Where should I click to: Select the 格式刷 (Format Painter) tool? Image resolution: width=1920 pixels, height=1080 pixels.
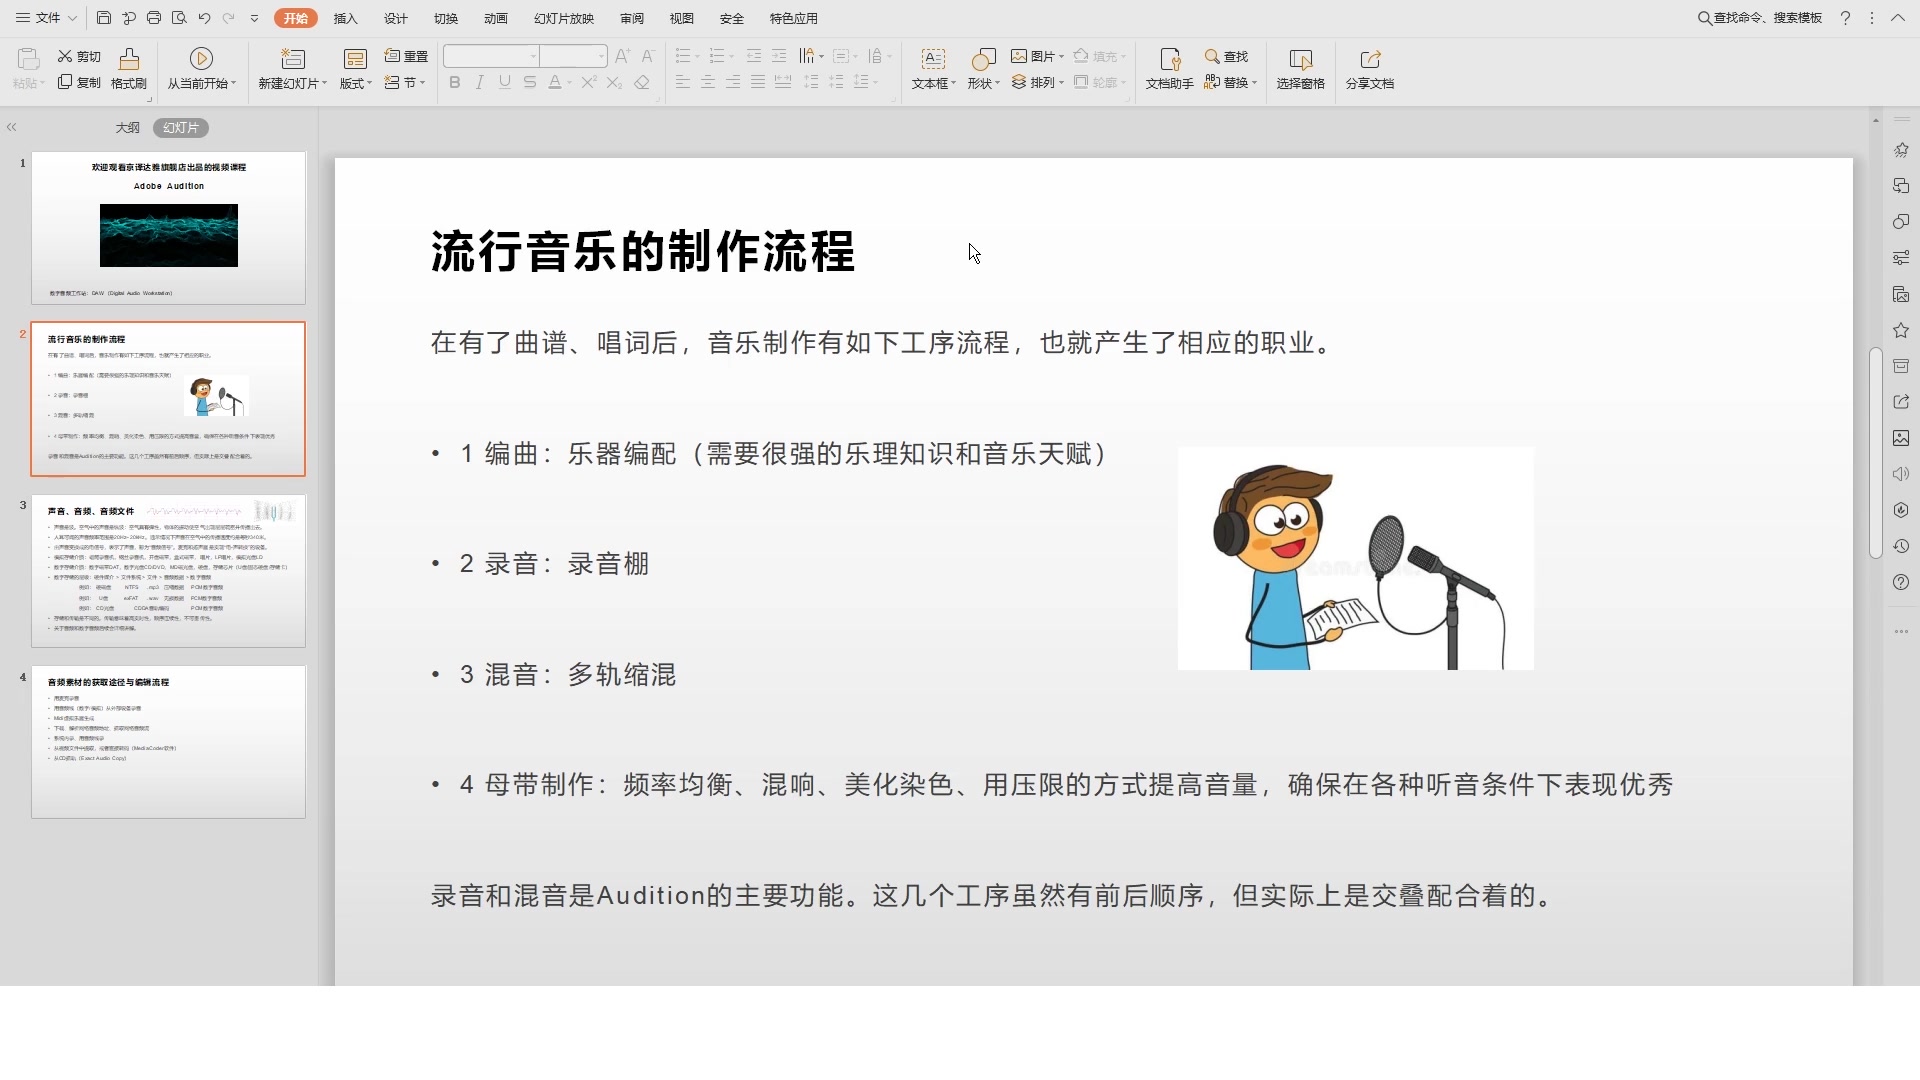[x=128, y=68]
